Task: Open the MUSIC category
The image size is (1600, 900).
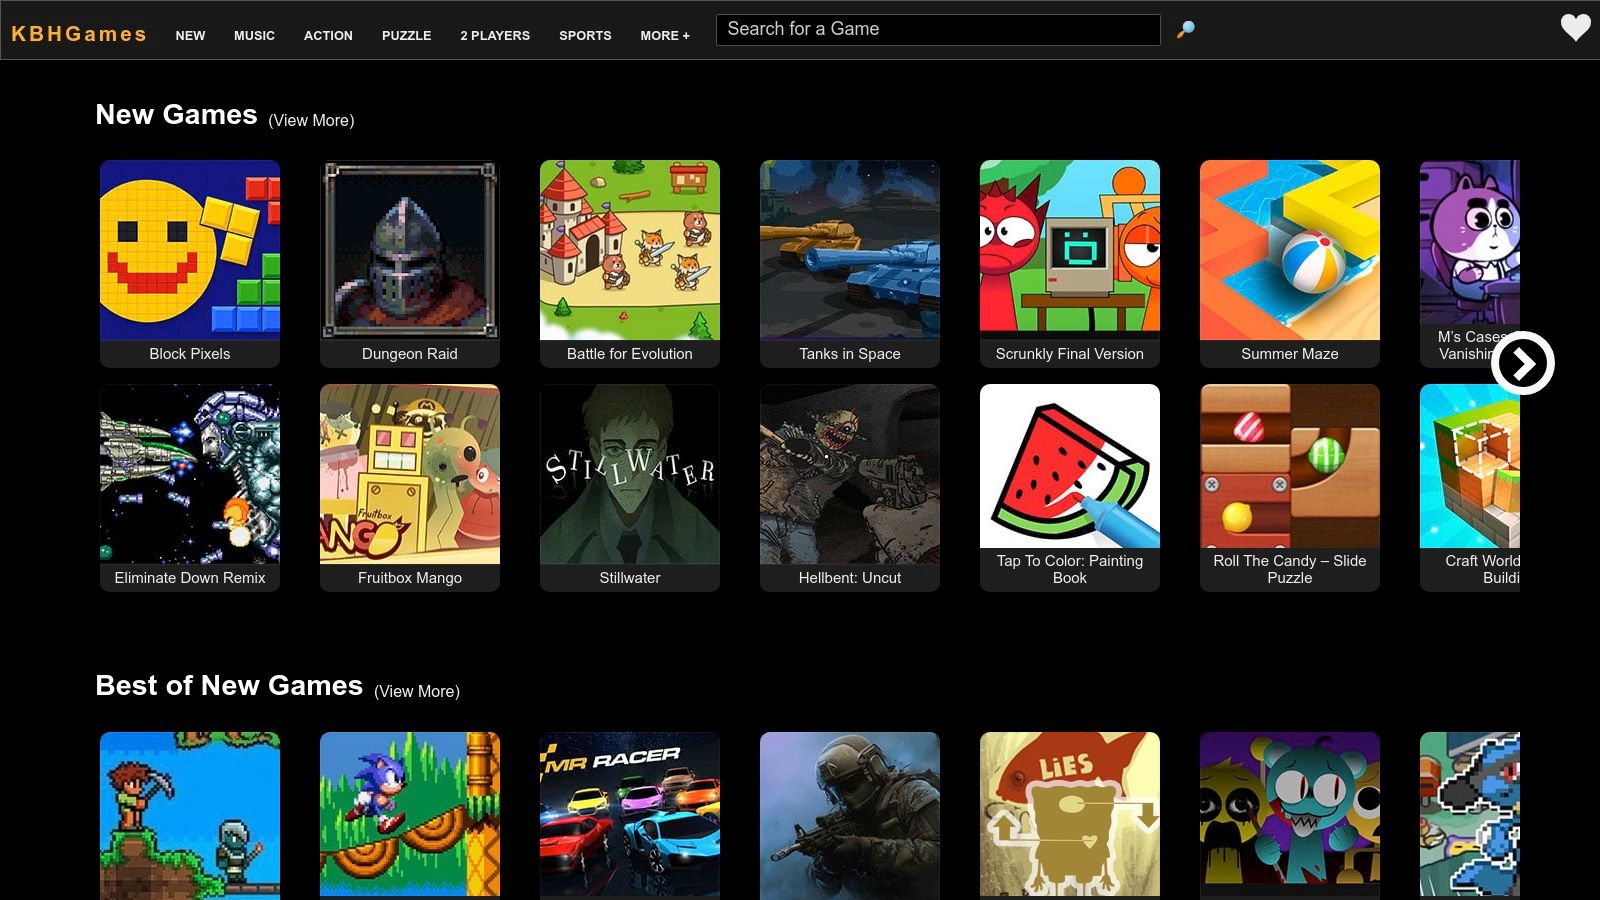Action: click(254, 35)
